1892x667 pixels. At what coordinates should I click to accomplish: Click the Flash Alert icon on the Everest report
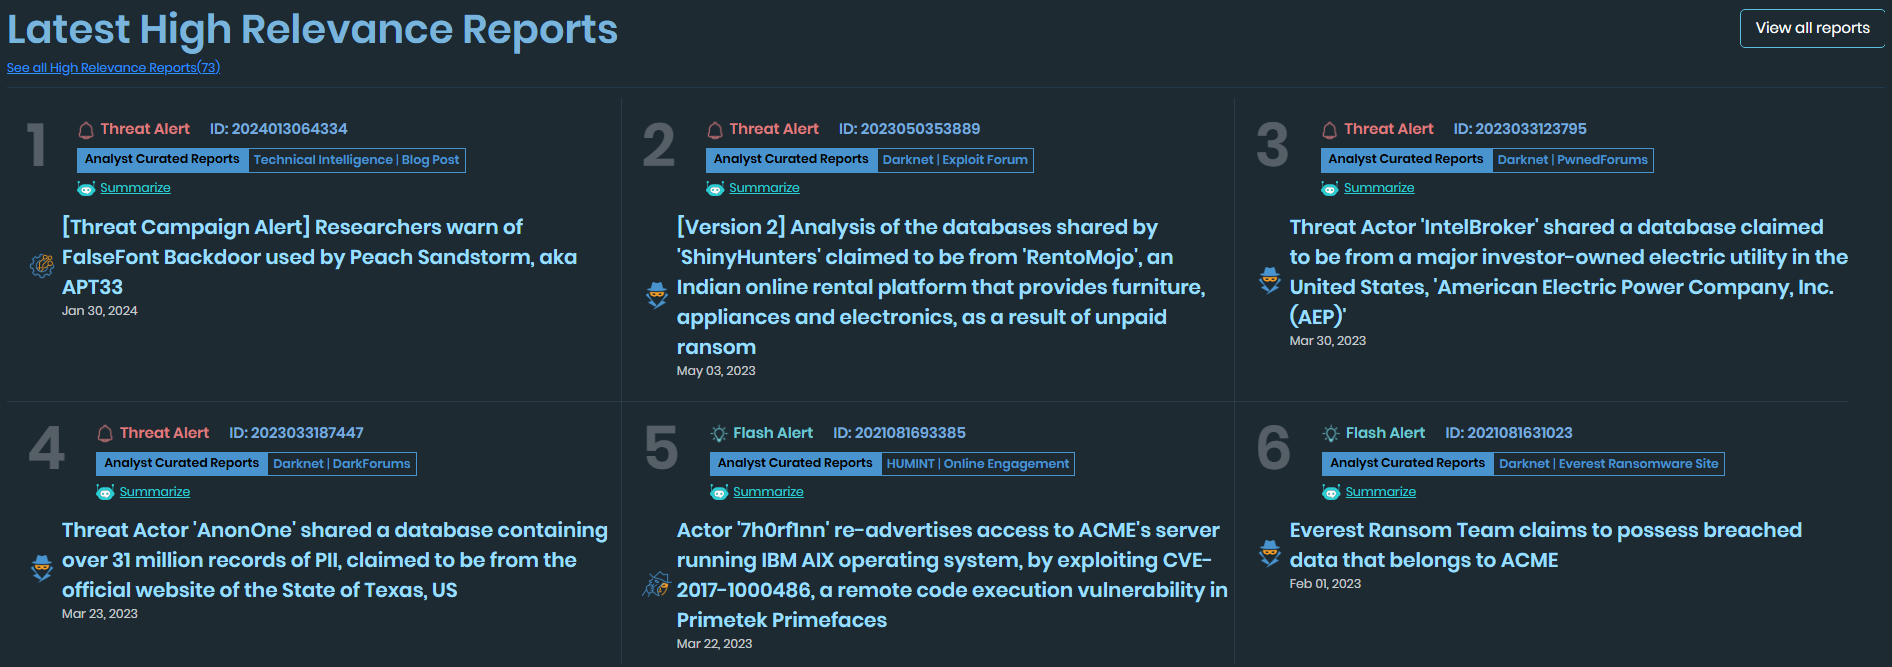tap(1330, 432)
